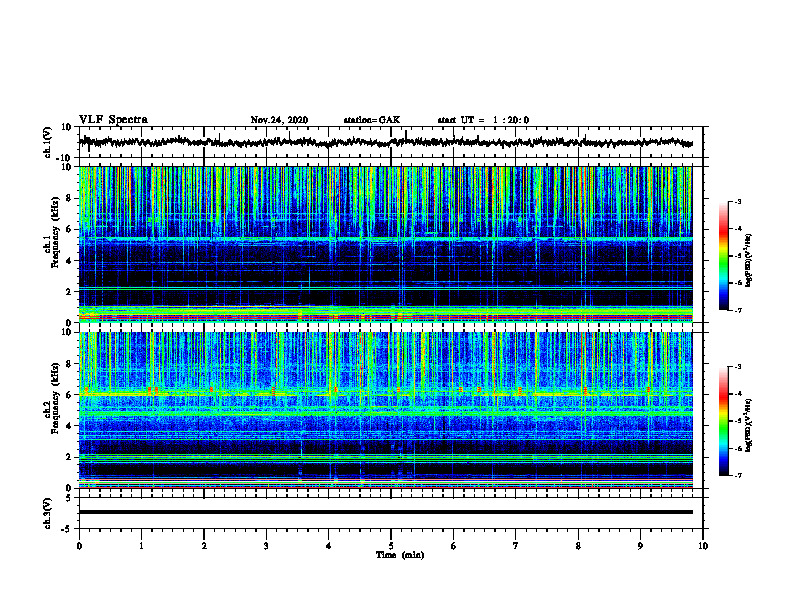Screen dimensions: 792x612
Task: Click the "2" kHz tick of ch.2 spectrogram
Action: [x=69, y=457]
